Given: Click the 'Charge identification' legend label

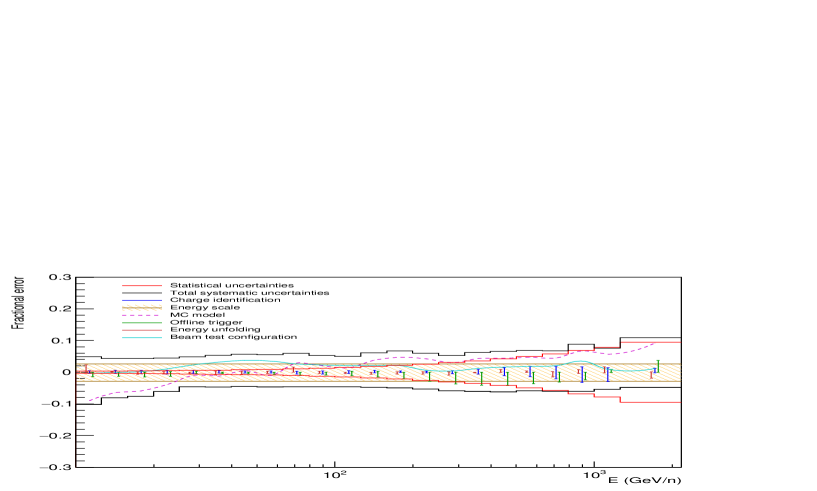Looking at the screenshot, I should [225, 300].
